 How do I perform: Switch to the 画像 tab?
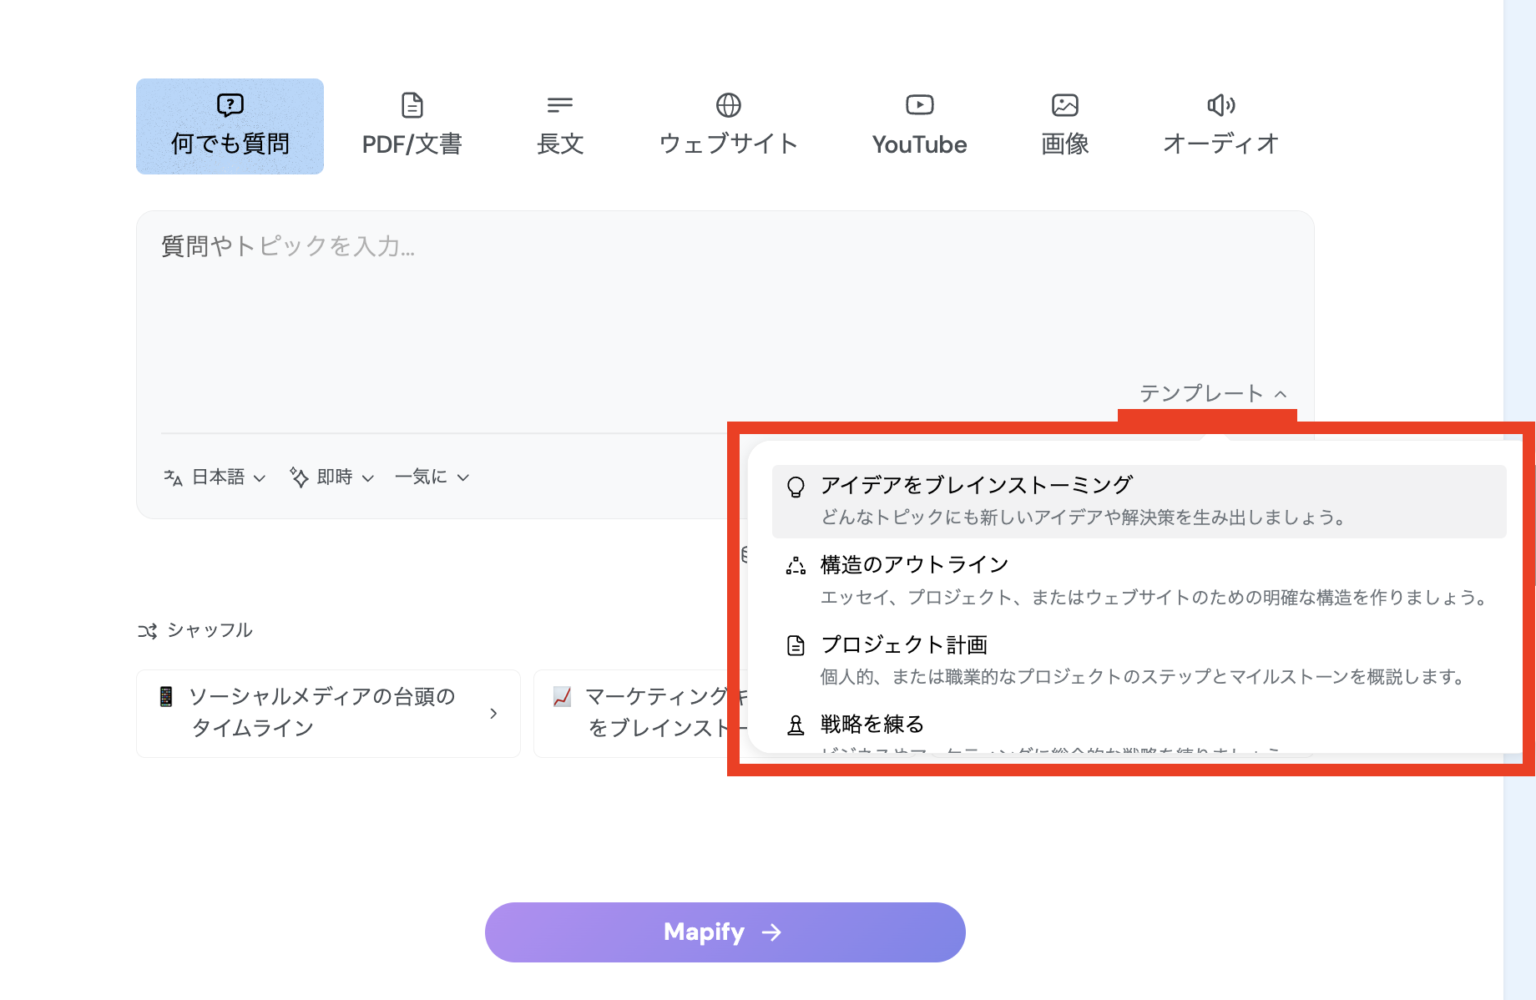(x=1064, y=125)
